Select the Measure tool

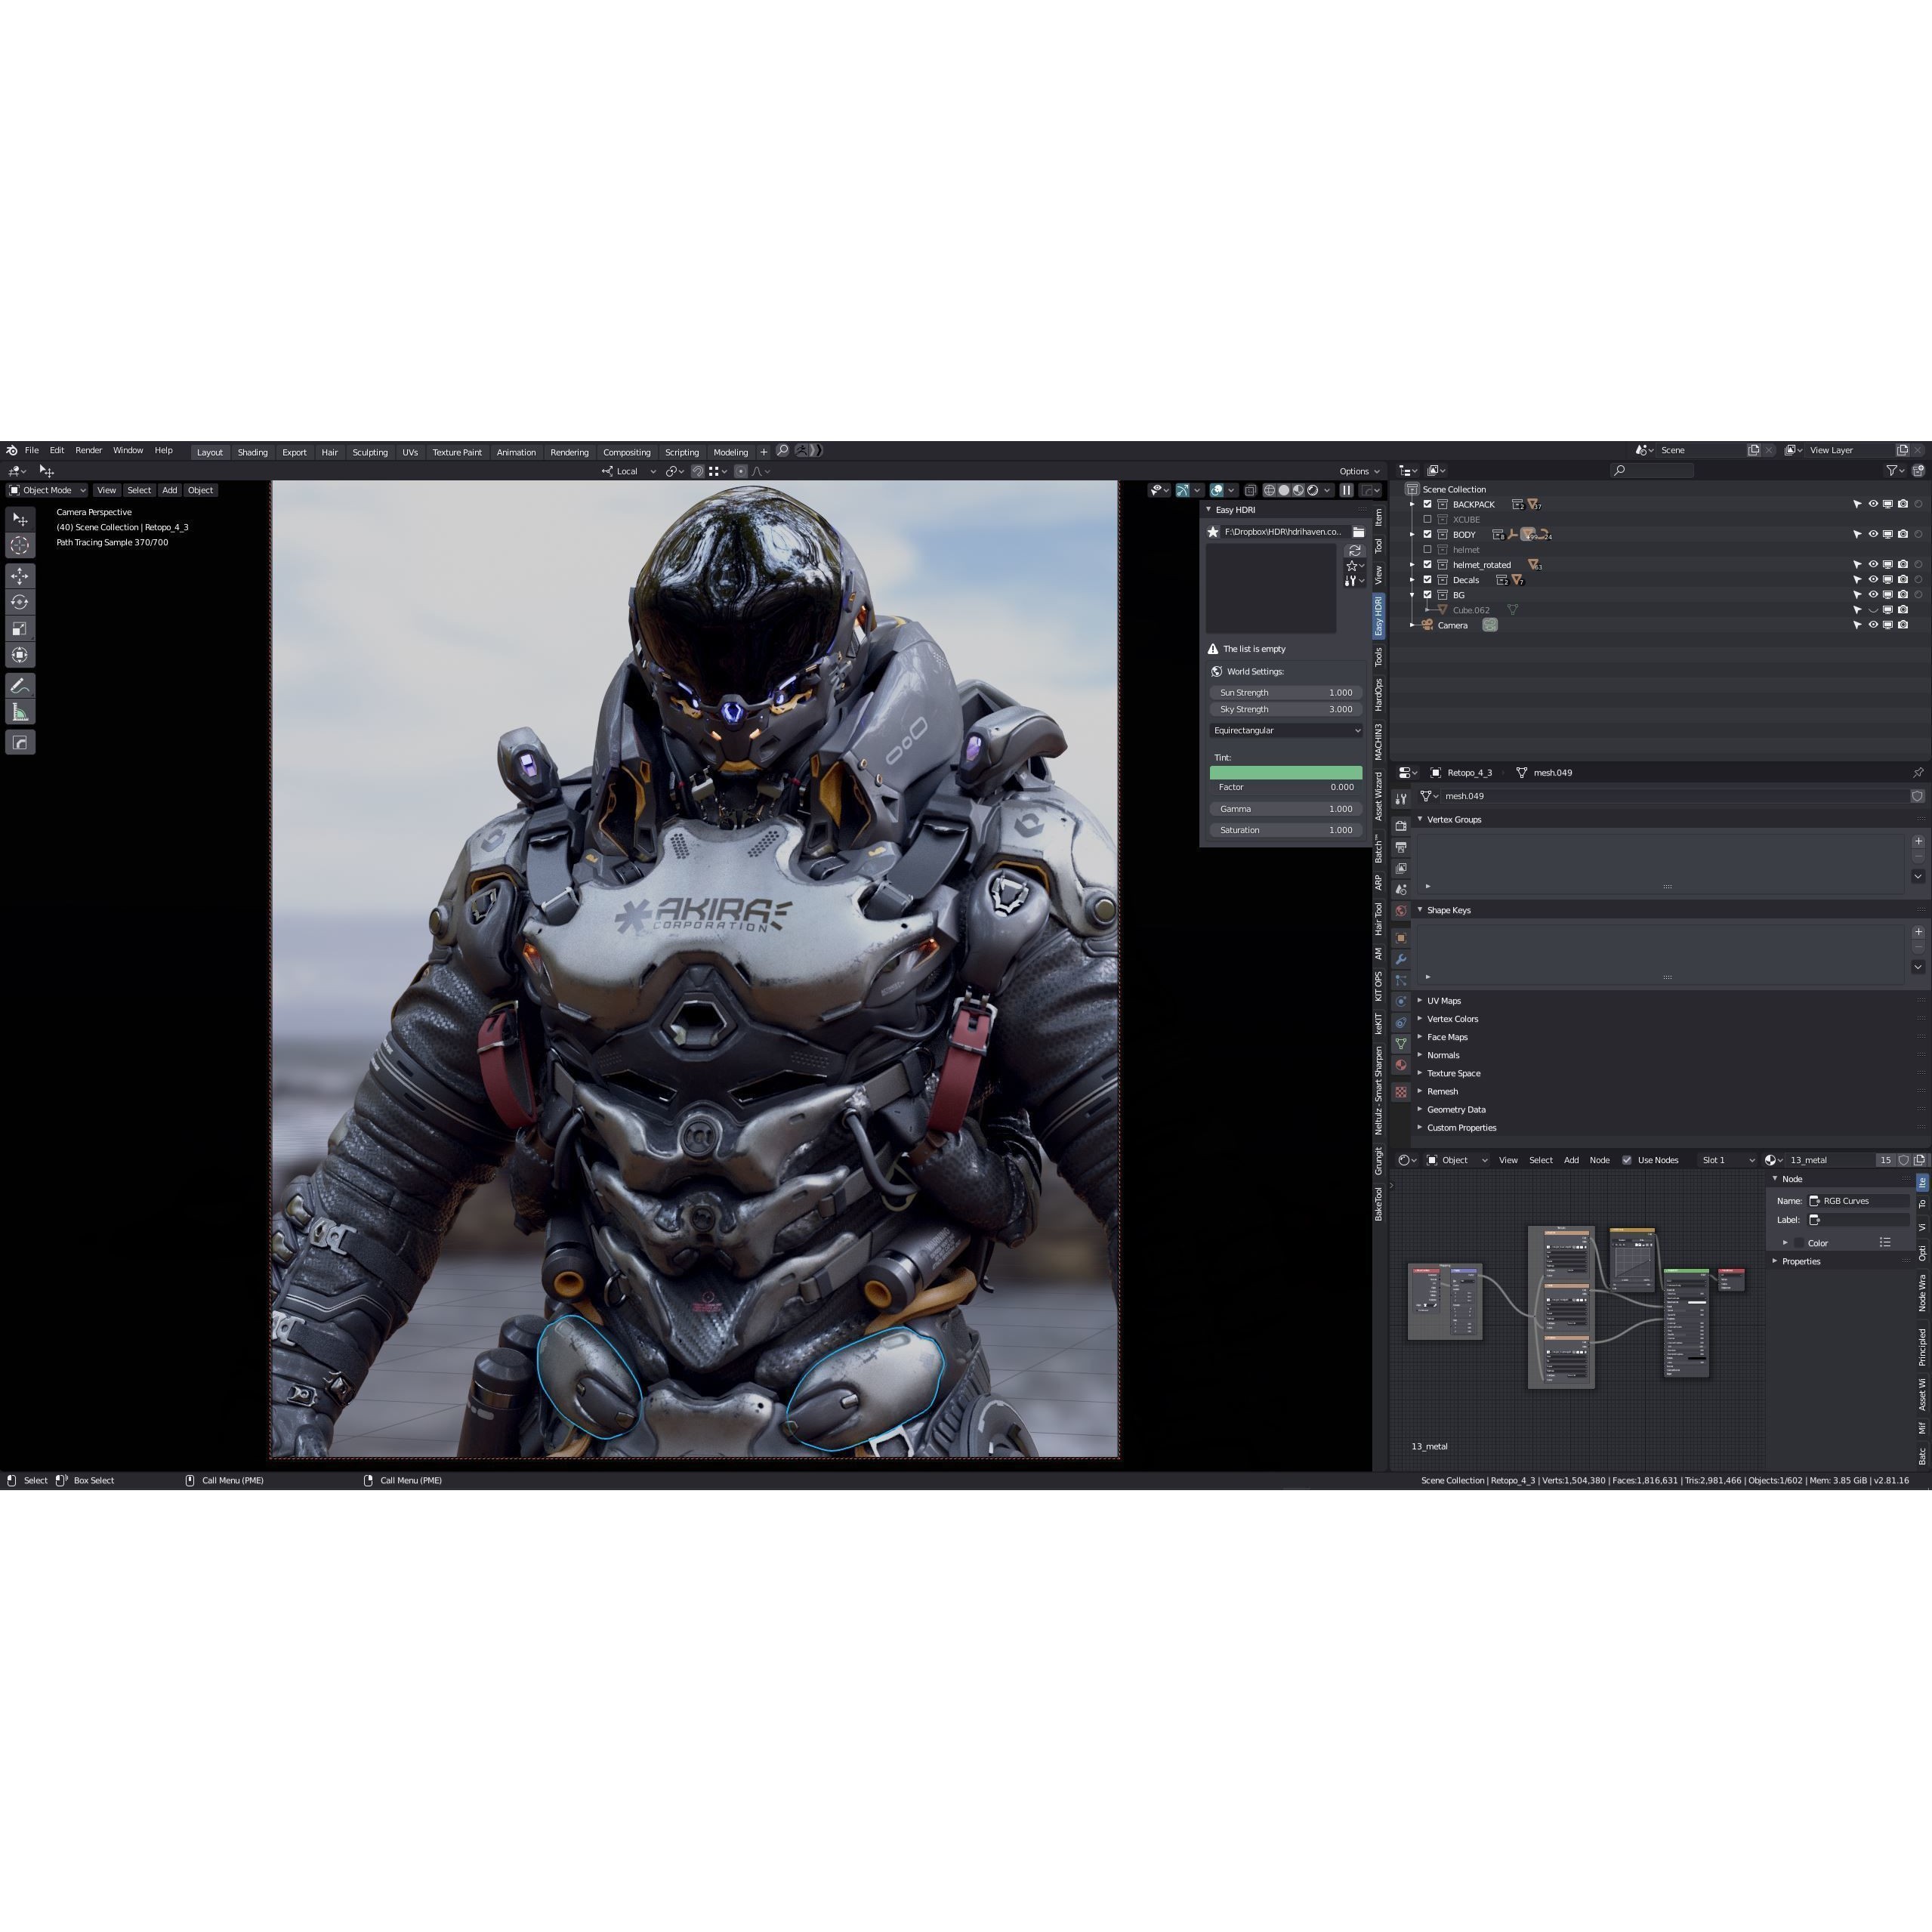[x=20, y=711]
